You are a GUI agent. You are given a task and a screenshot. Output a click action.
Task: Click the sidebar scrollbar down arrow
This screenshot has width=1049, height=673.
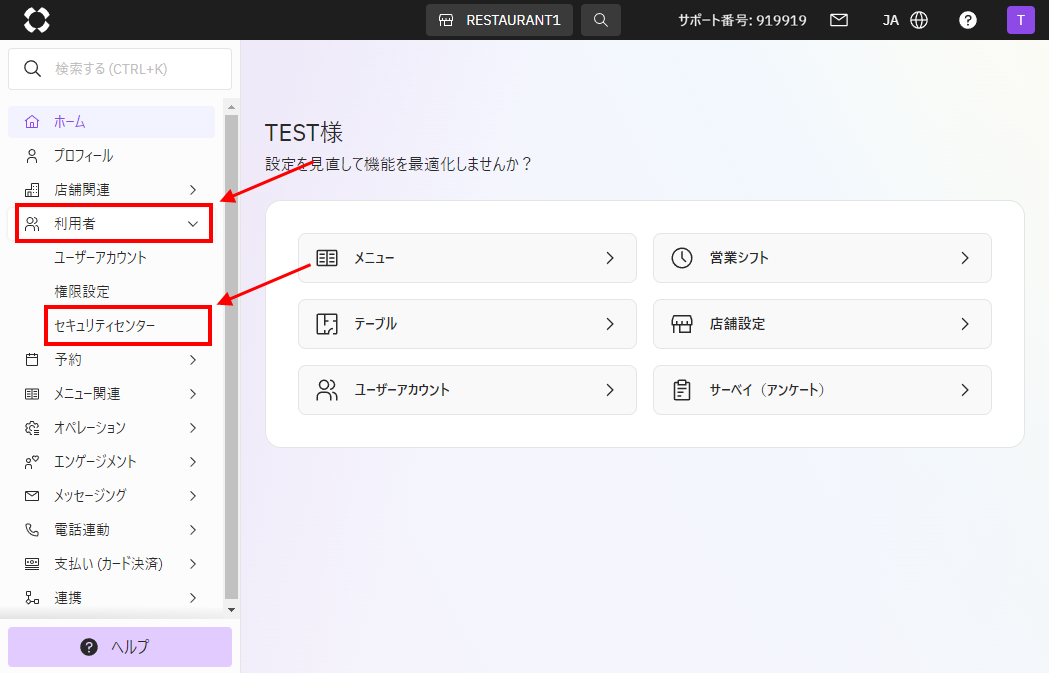pos(231,609)
